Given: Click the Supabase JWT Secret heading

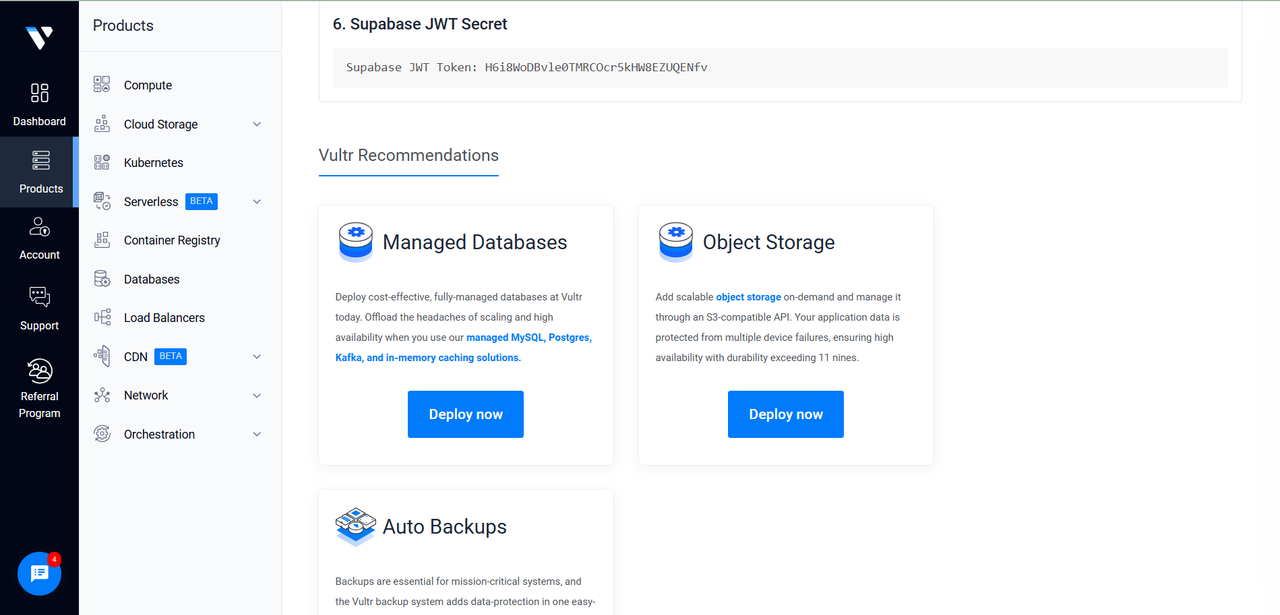Looking at the screenshot, I should pos(420,24).
